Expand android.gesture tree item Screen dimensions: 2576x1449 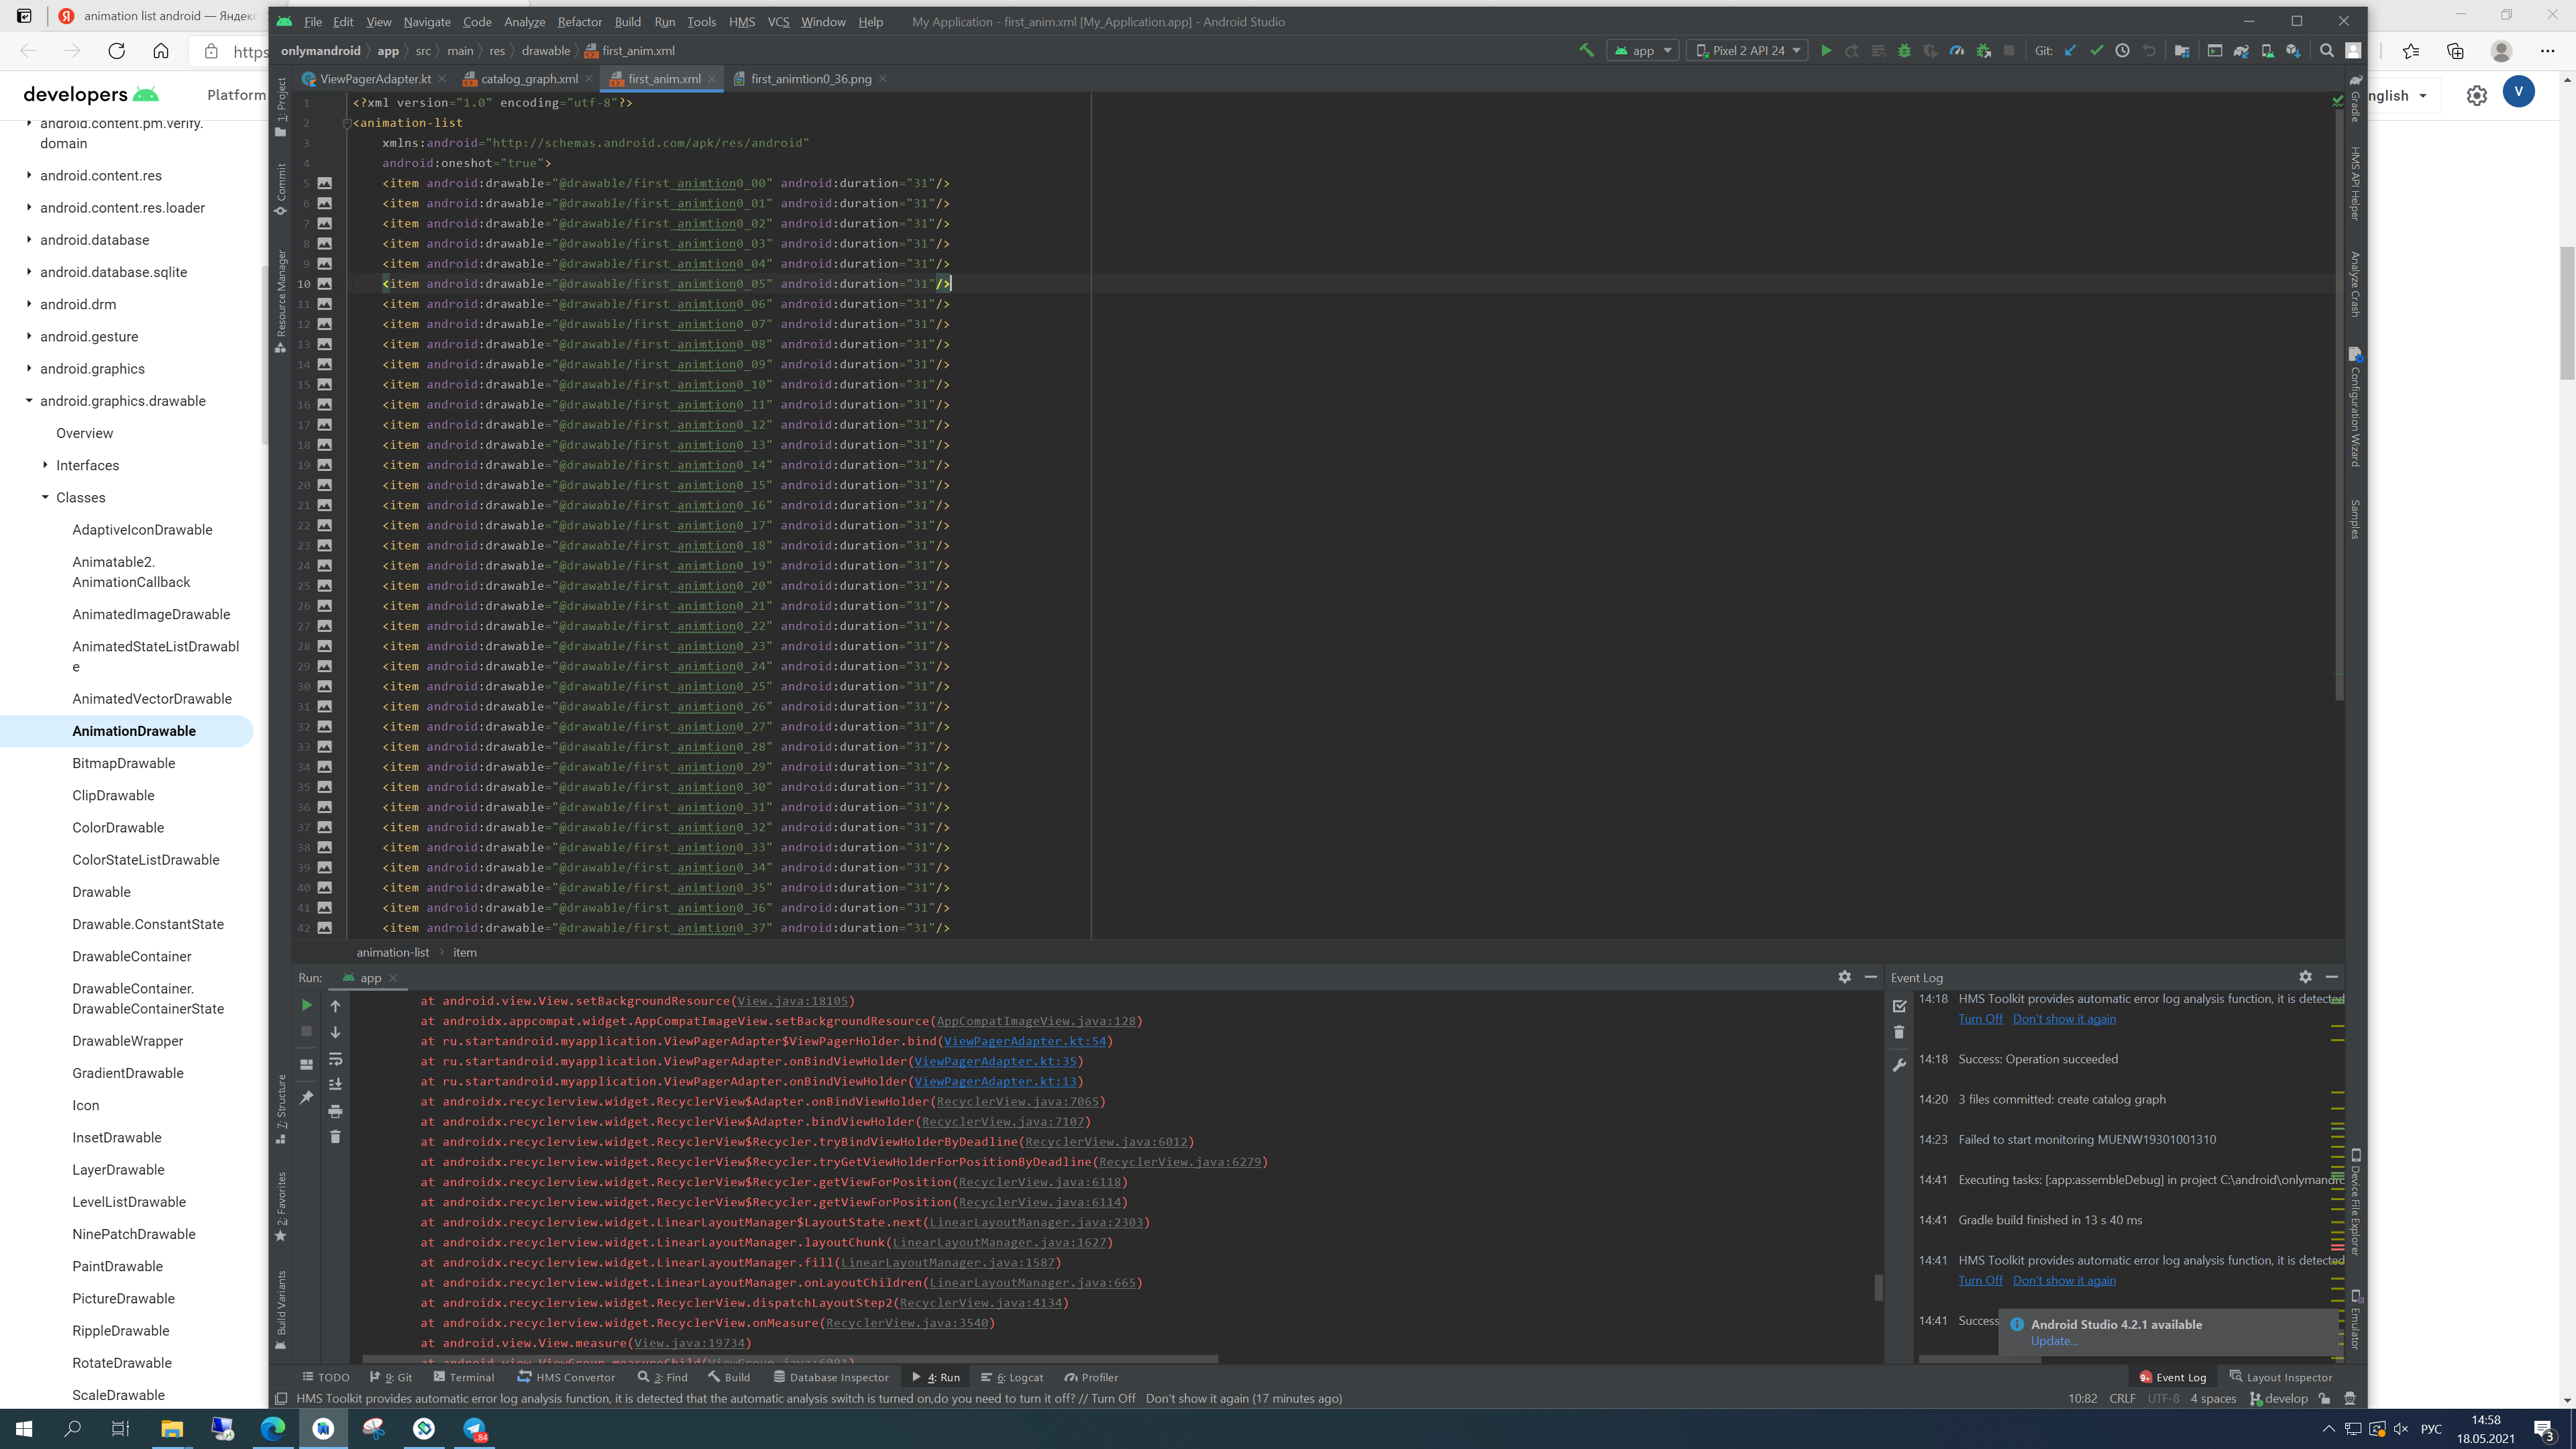(x=28, y=336)
